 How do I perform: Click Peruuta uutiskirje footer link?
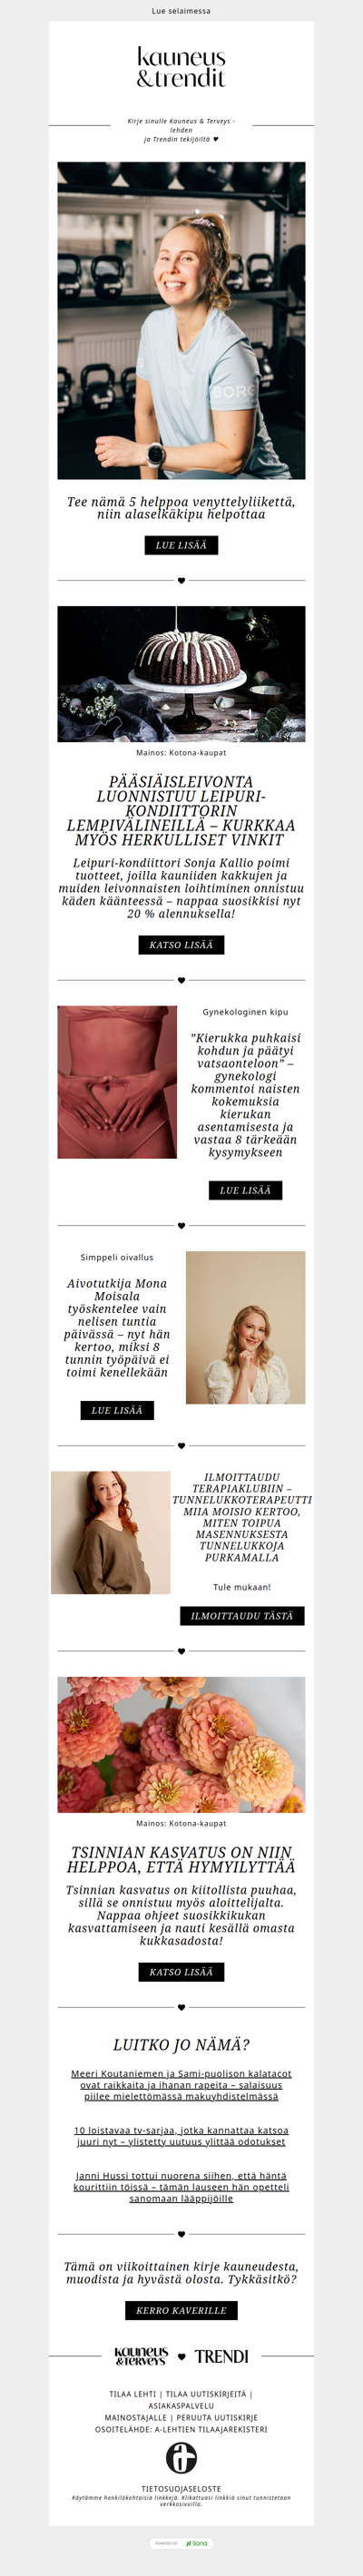[x=217, y=2417]
